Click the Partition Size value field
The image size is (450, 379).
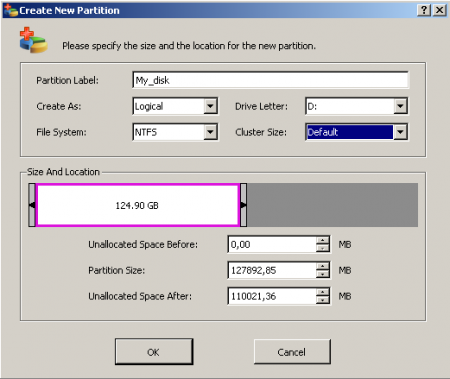coord(272,270)
